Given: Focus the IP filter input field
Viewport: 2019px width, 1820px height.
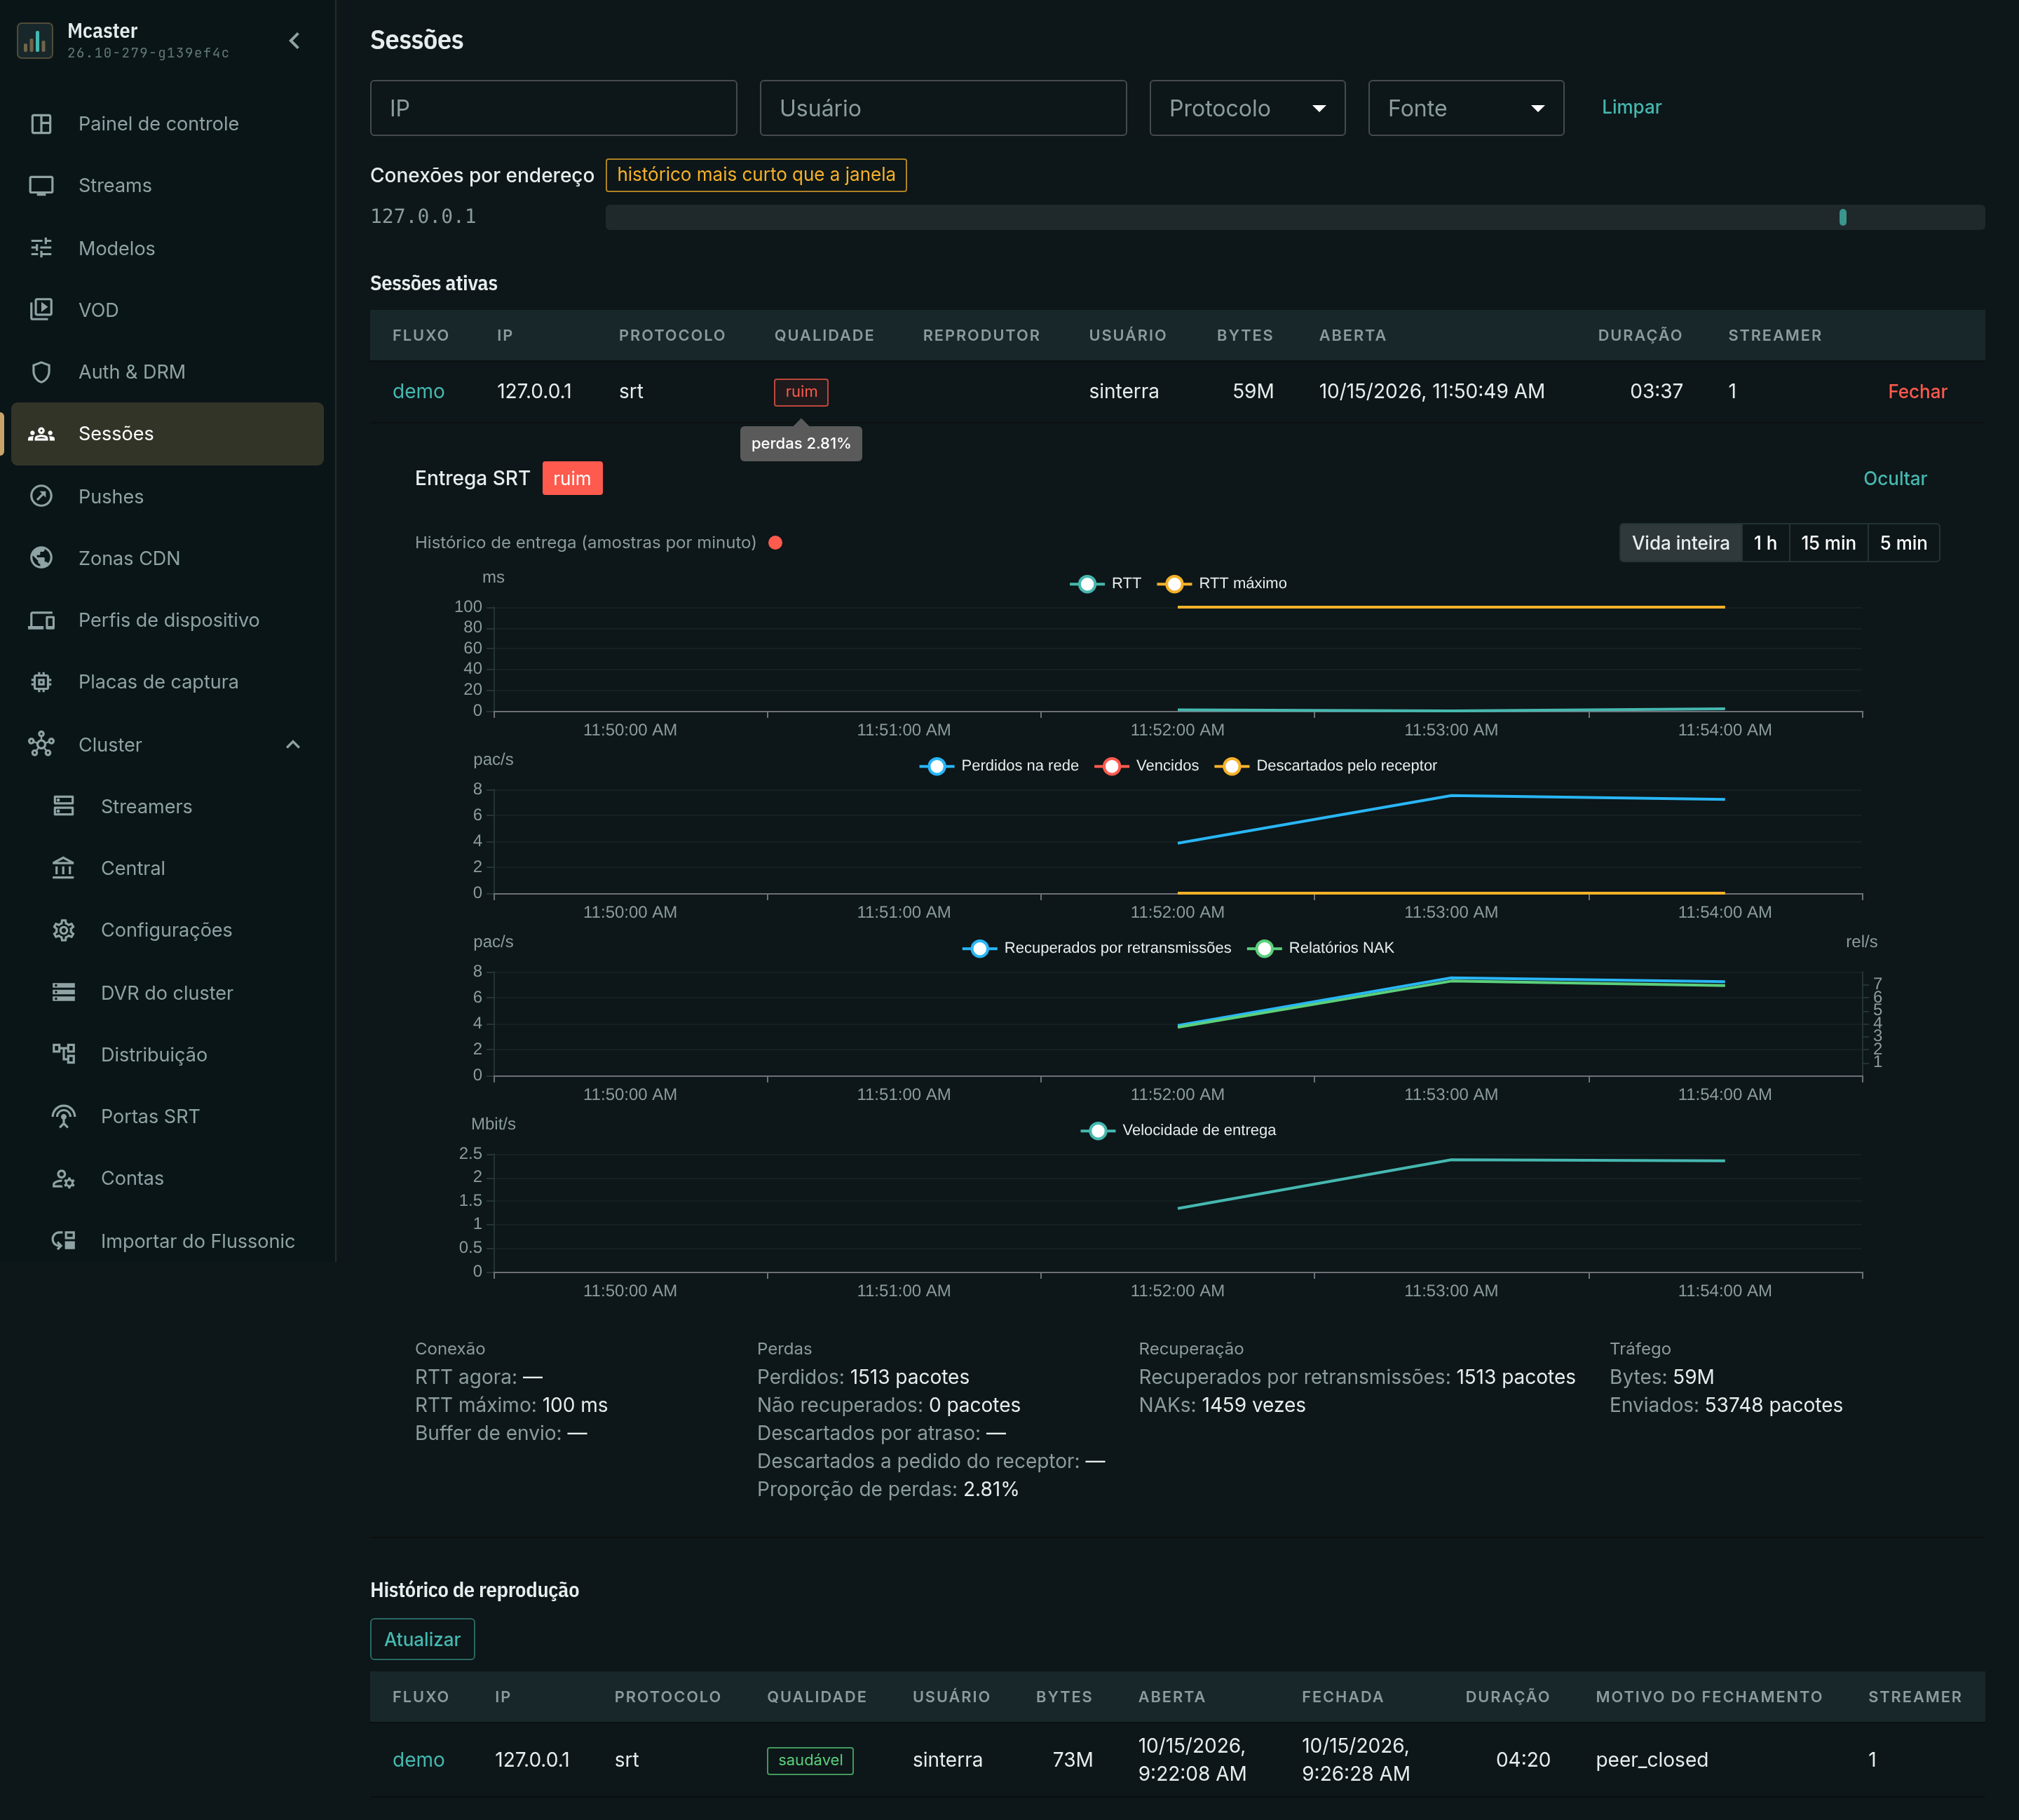Looking at the screenshot, I should pyautogui.click(x=553, y=108).
